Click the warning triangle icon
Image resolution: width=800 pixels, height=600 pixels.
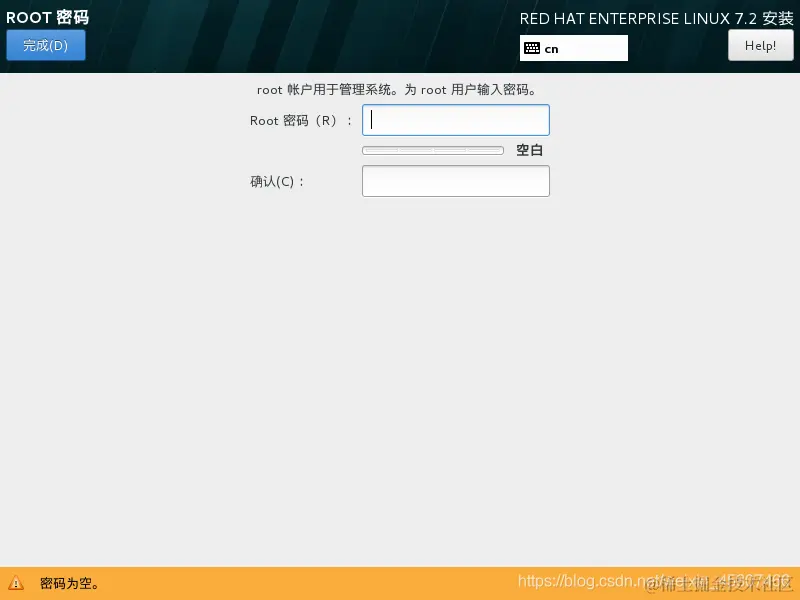16,583
